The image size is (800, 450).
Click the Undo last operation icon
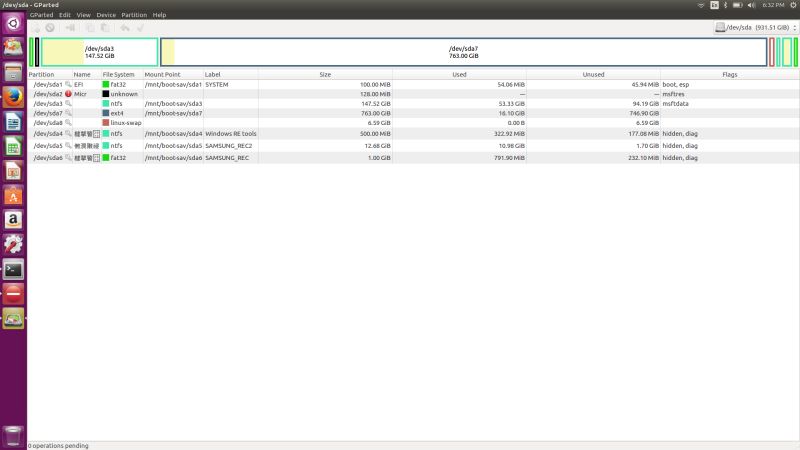pos(125,28)
